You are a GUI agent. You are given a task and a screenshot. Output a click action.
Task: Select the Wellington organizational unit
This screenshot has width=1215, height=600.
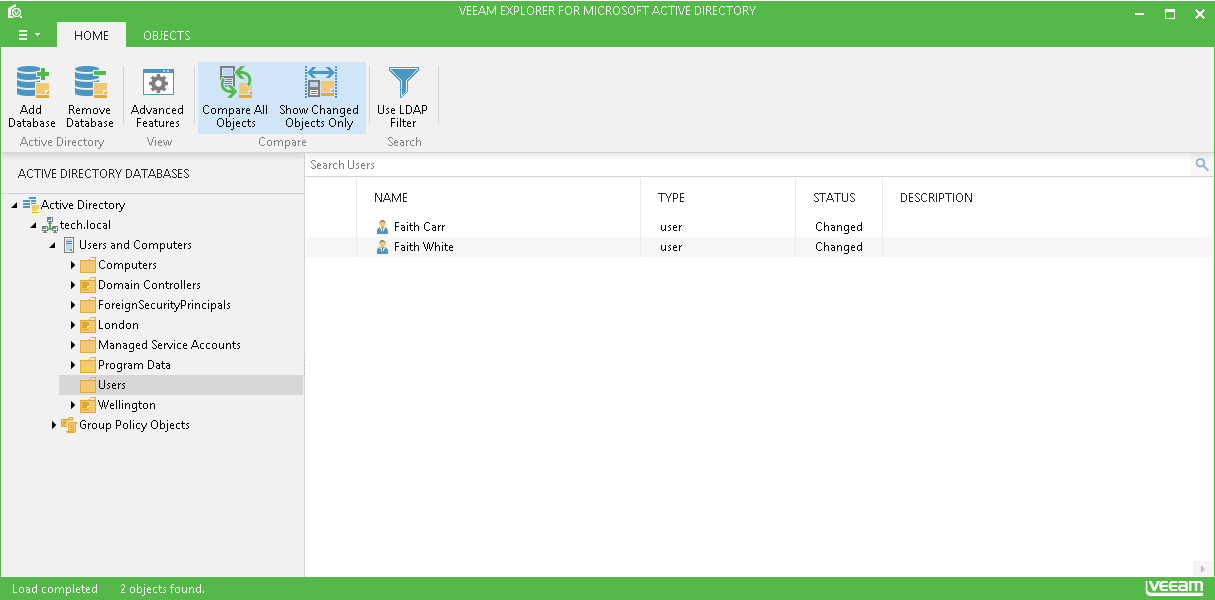(x=127, y=405)
